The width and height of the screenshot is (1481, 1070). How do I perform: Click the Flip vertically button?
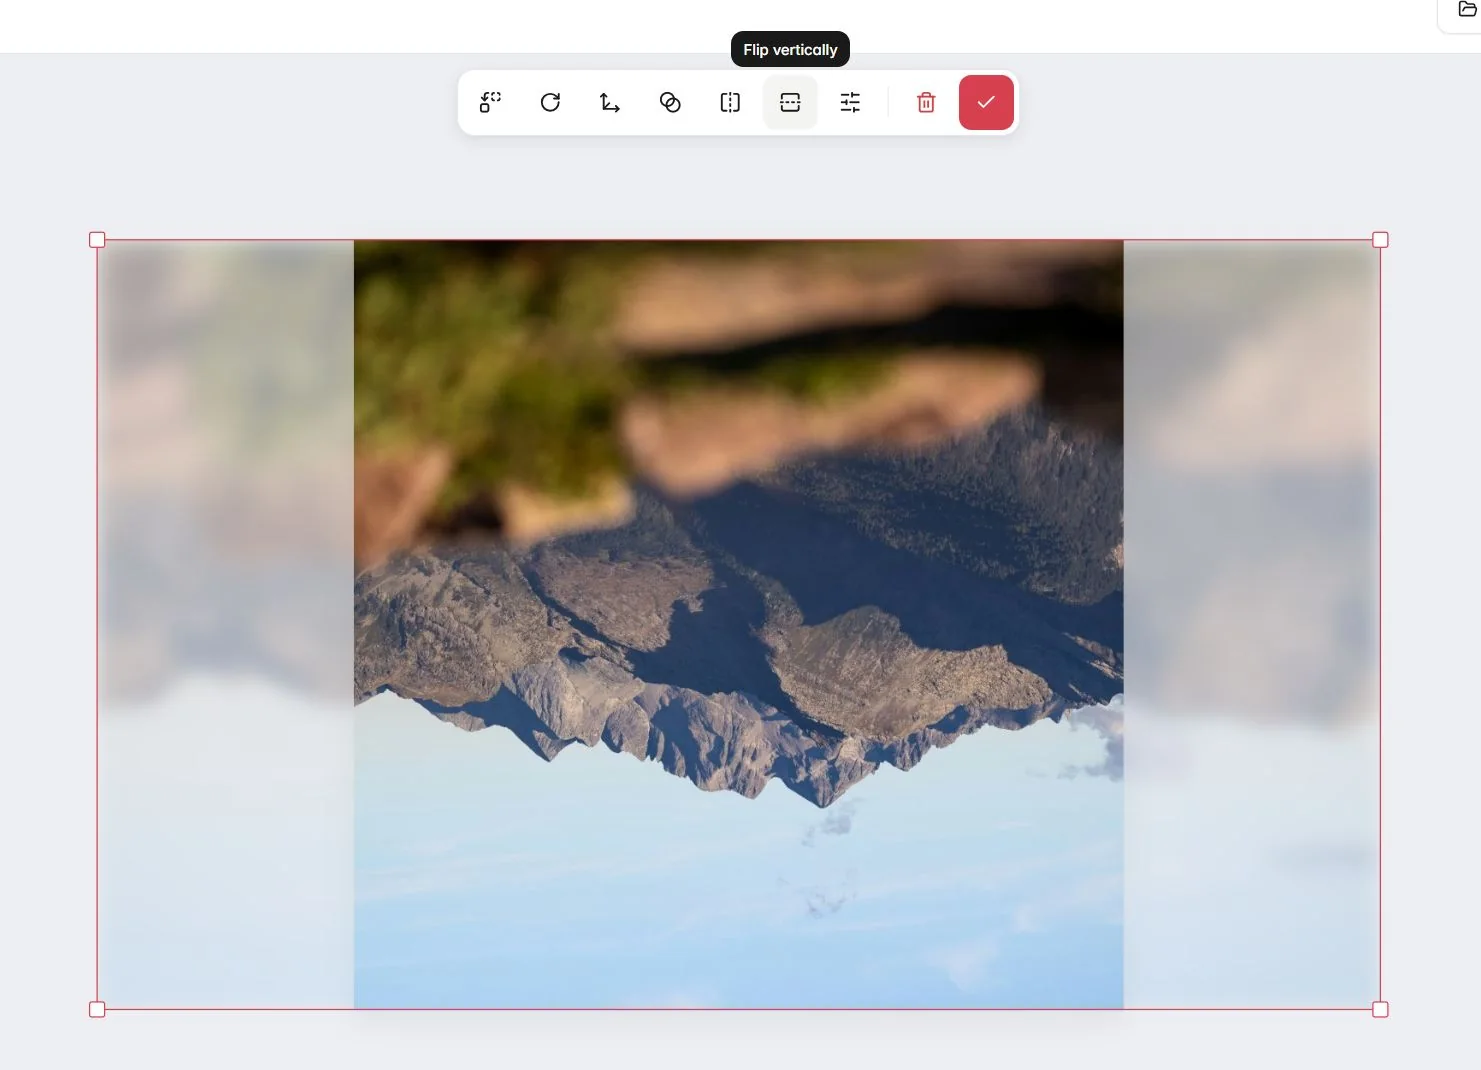[x=790, y=102]
